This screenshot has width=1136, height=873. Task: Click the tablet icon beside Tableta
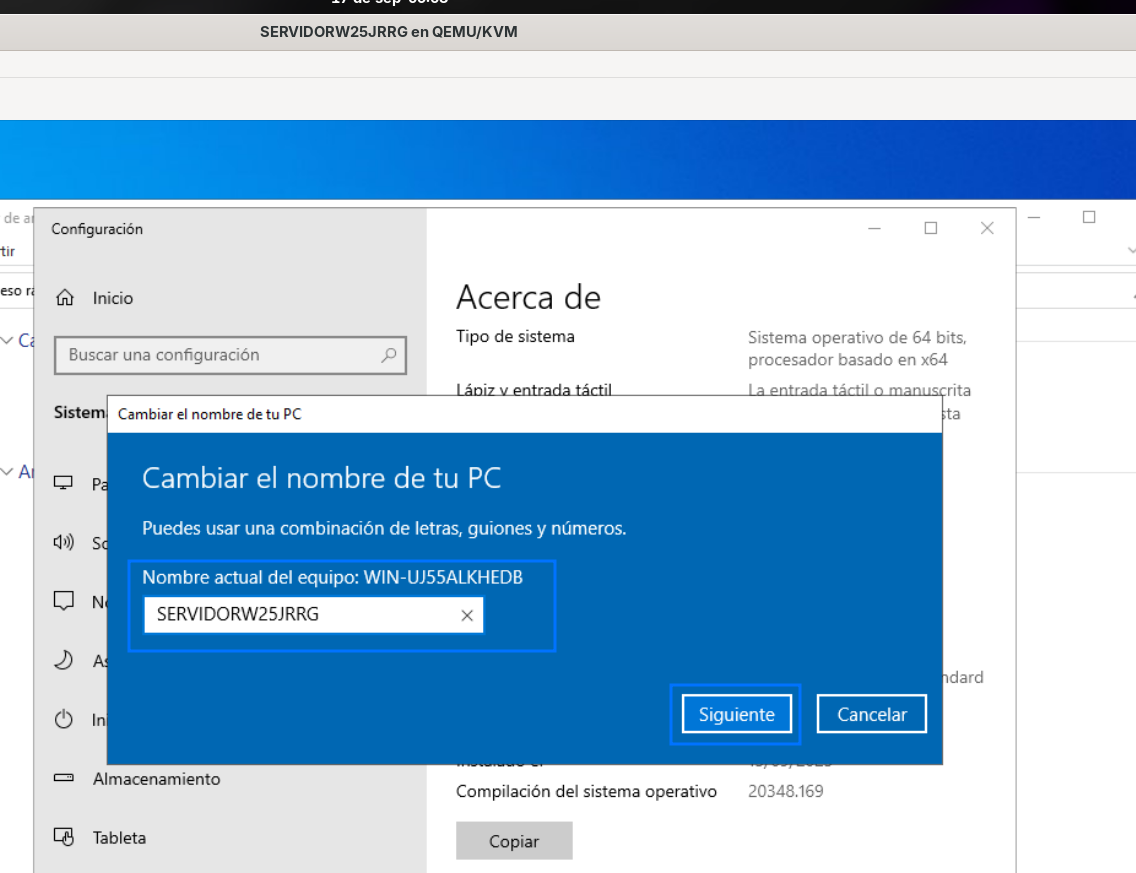point(64,837)
